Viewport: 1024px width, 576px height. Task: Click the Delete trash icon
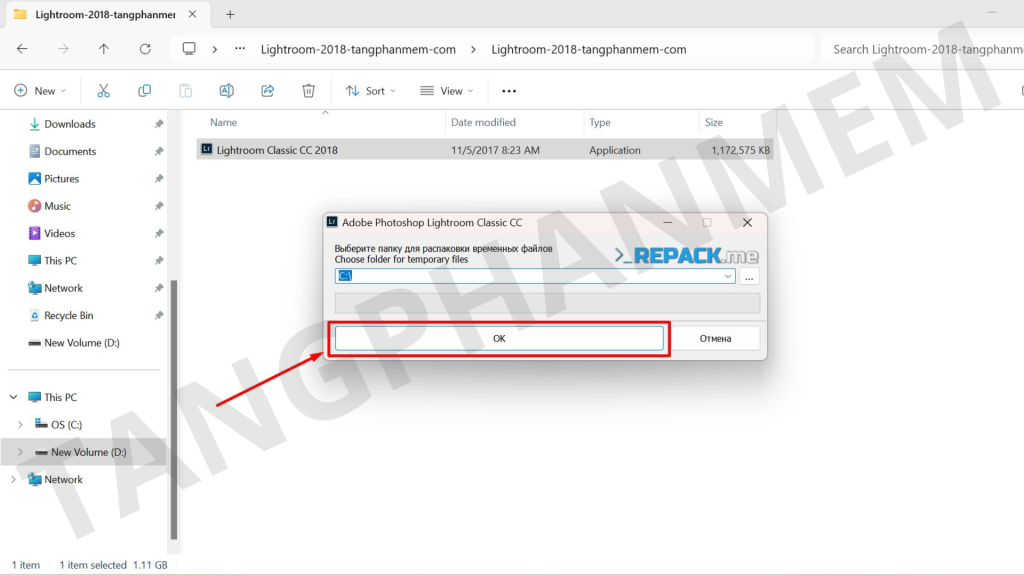pos(308,91)
